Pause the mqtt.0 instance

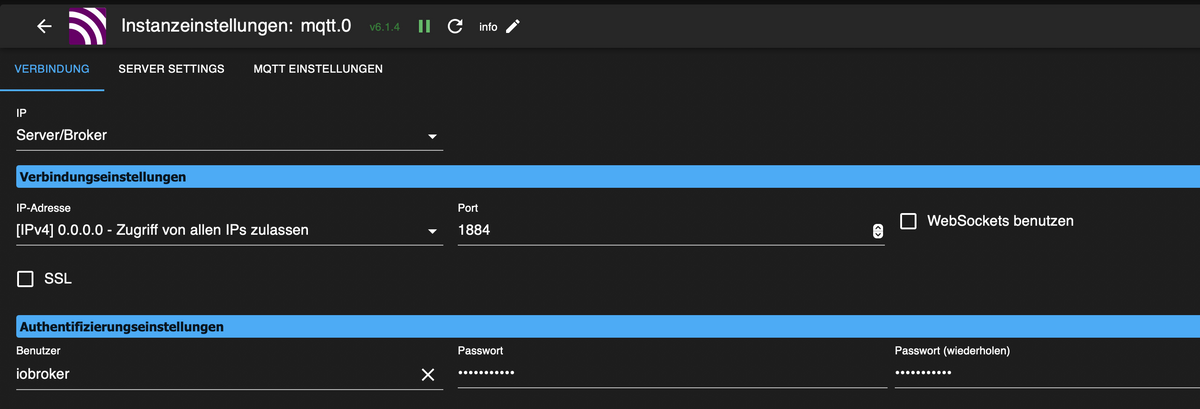pos(424,26)
